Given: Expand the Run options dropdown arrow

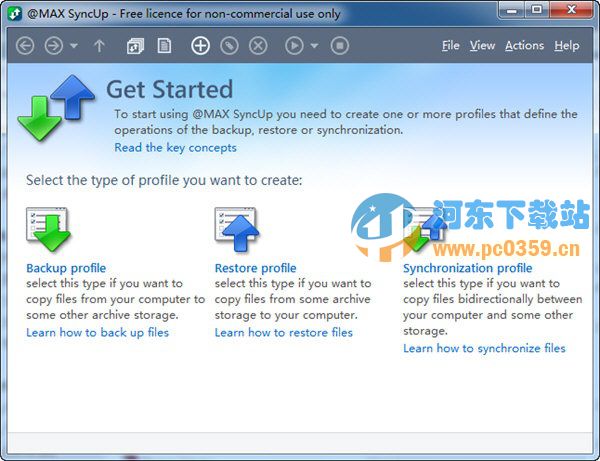Looking at the screenshot, I should click(x=314, y=46).
